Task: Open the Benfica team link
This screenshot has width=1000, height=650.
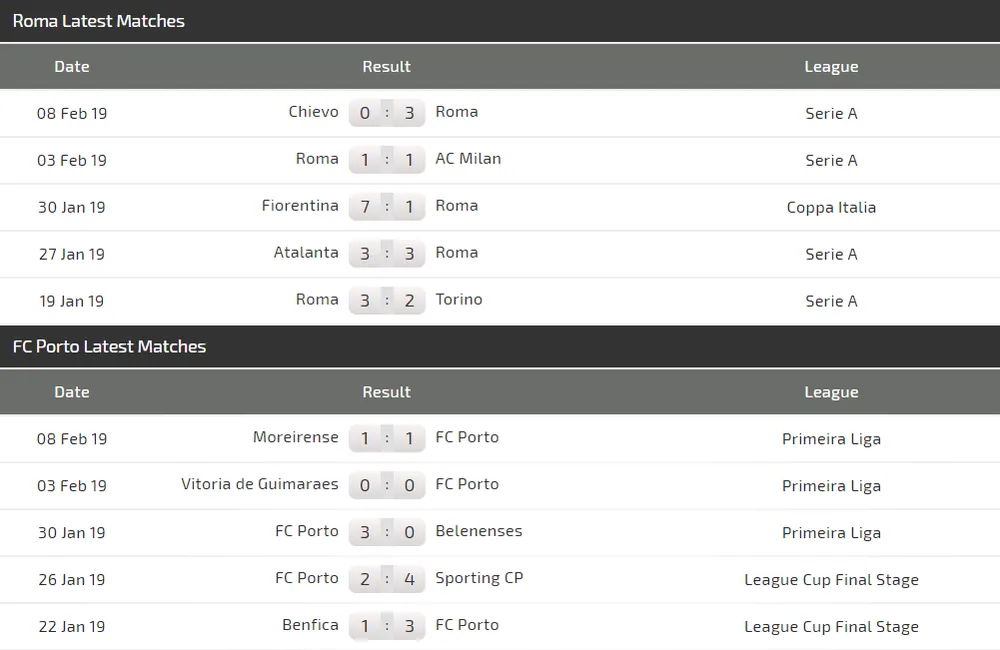Action: pos(310,625)
